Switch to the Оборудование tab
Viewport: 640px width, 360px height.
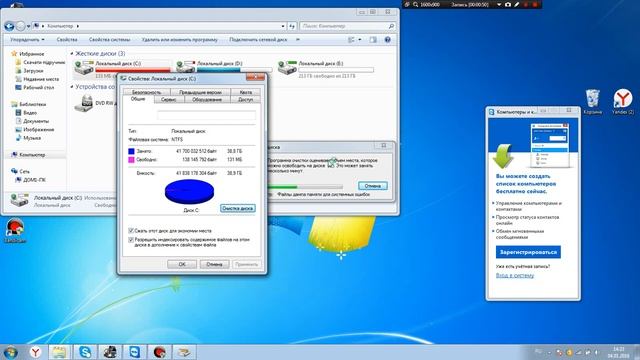pos(207,99)
